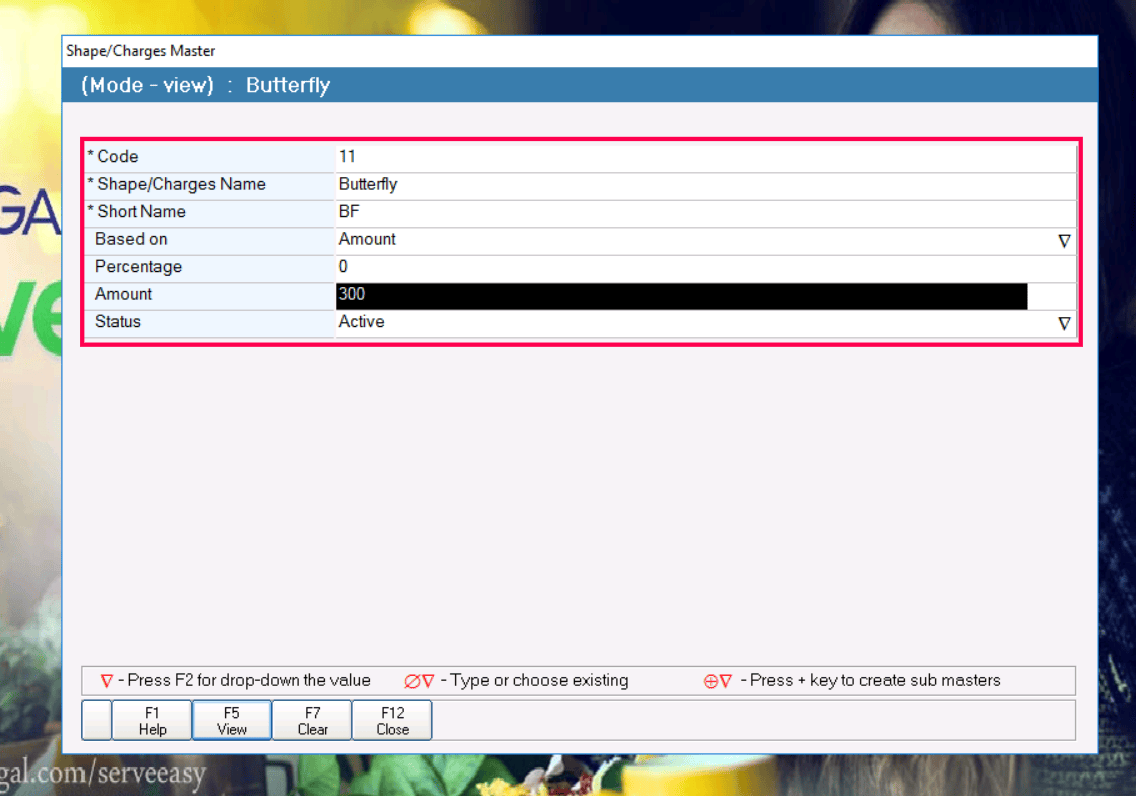This screenshot has width=1136, height=796.
Task: Click the '* Short Name' label
Action: click(x=137, y=211)
